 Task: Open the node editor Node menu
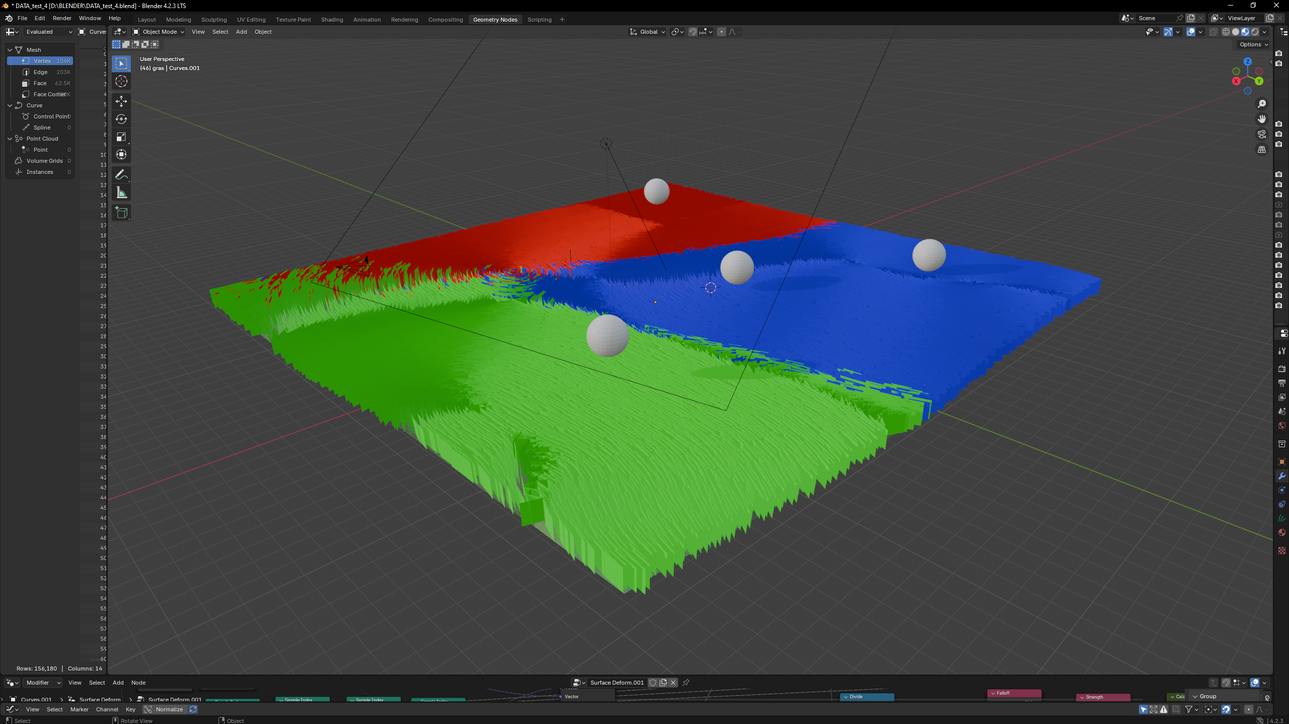point(138,683)
